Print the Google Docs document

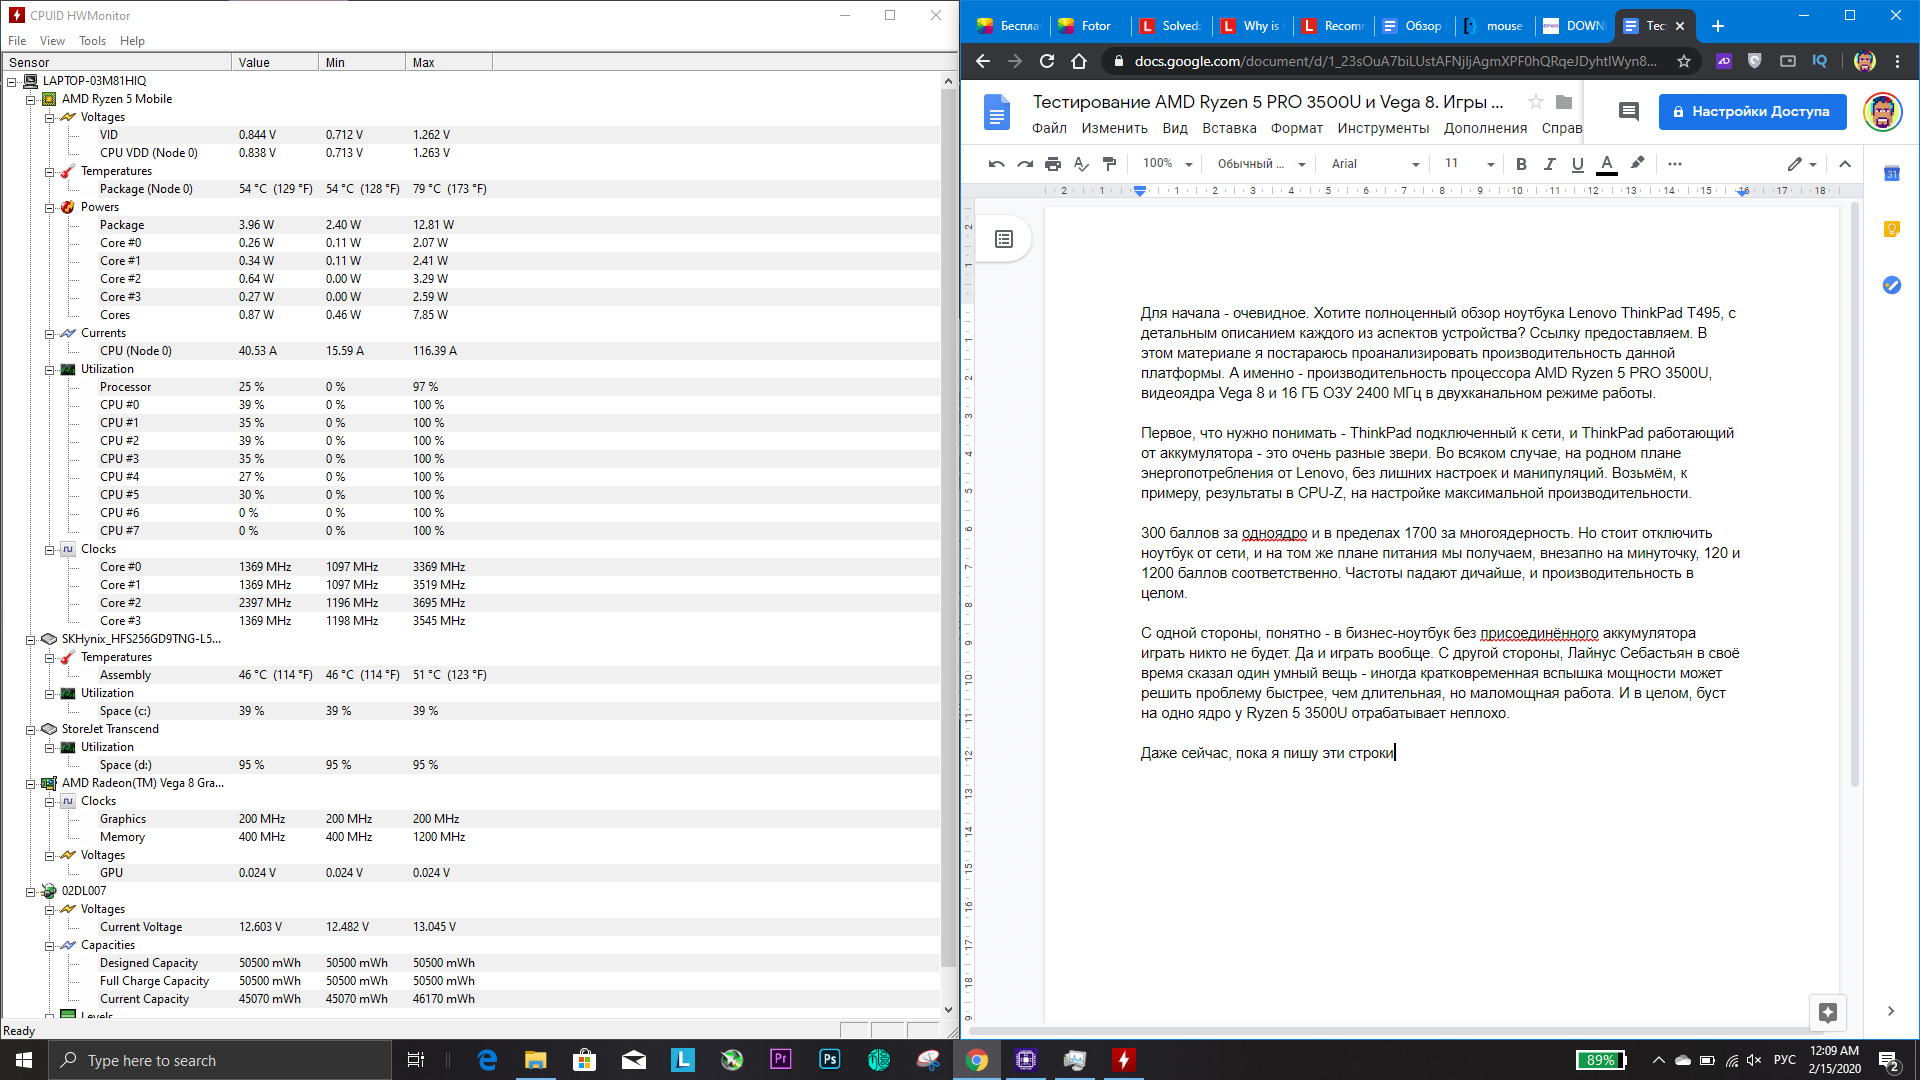(1053, 164)
